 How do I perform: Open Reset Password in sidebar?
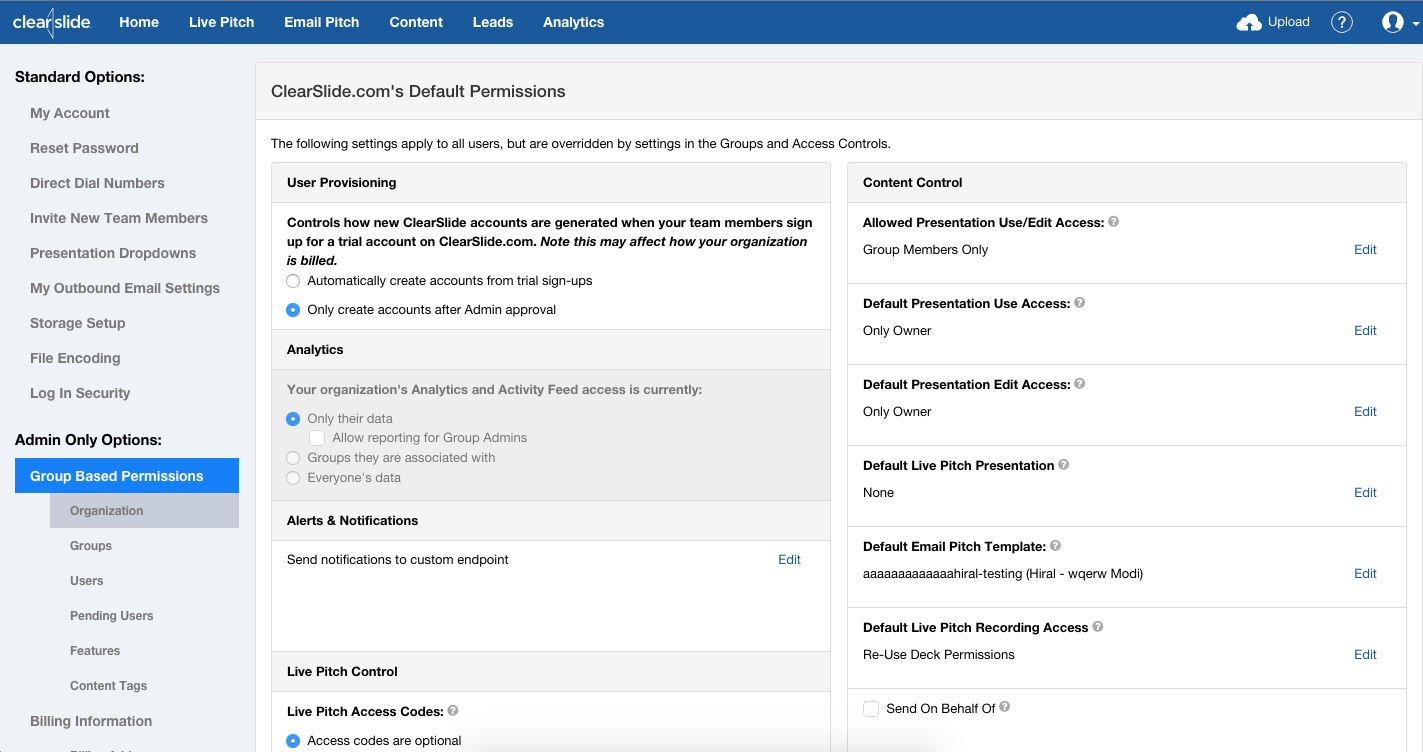(x=84, y=148)
